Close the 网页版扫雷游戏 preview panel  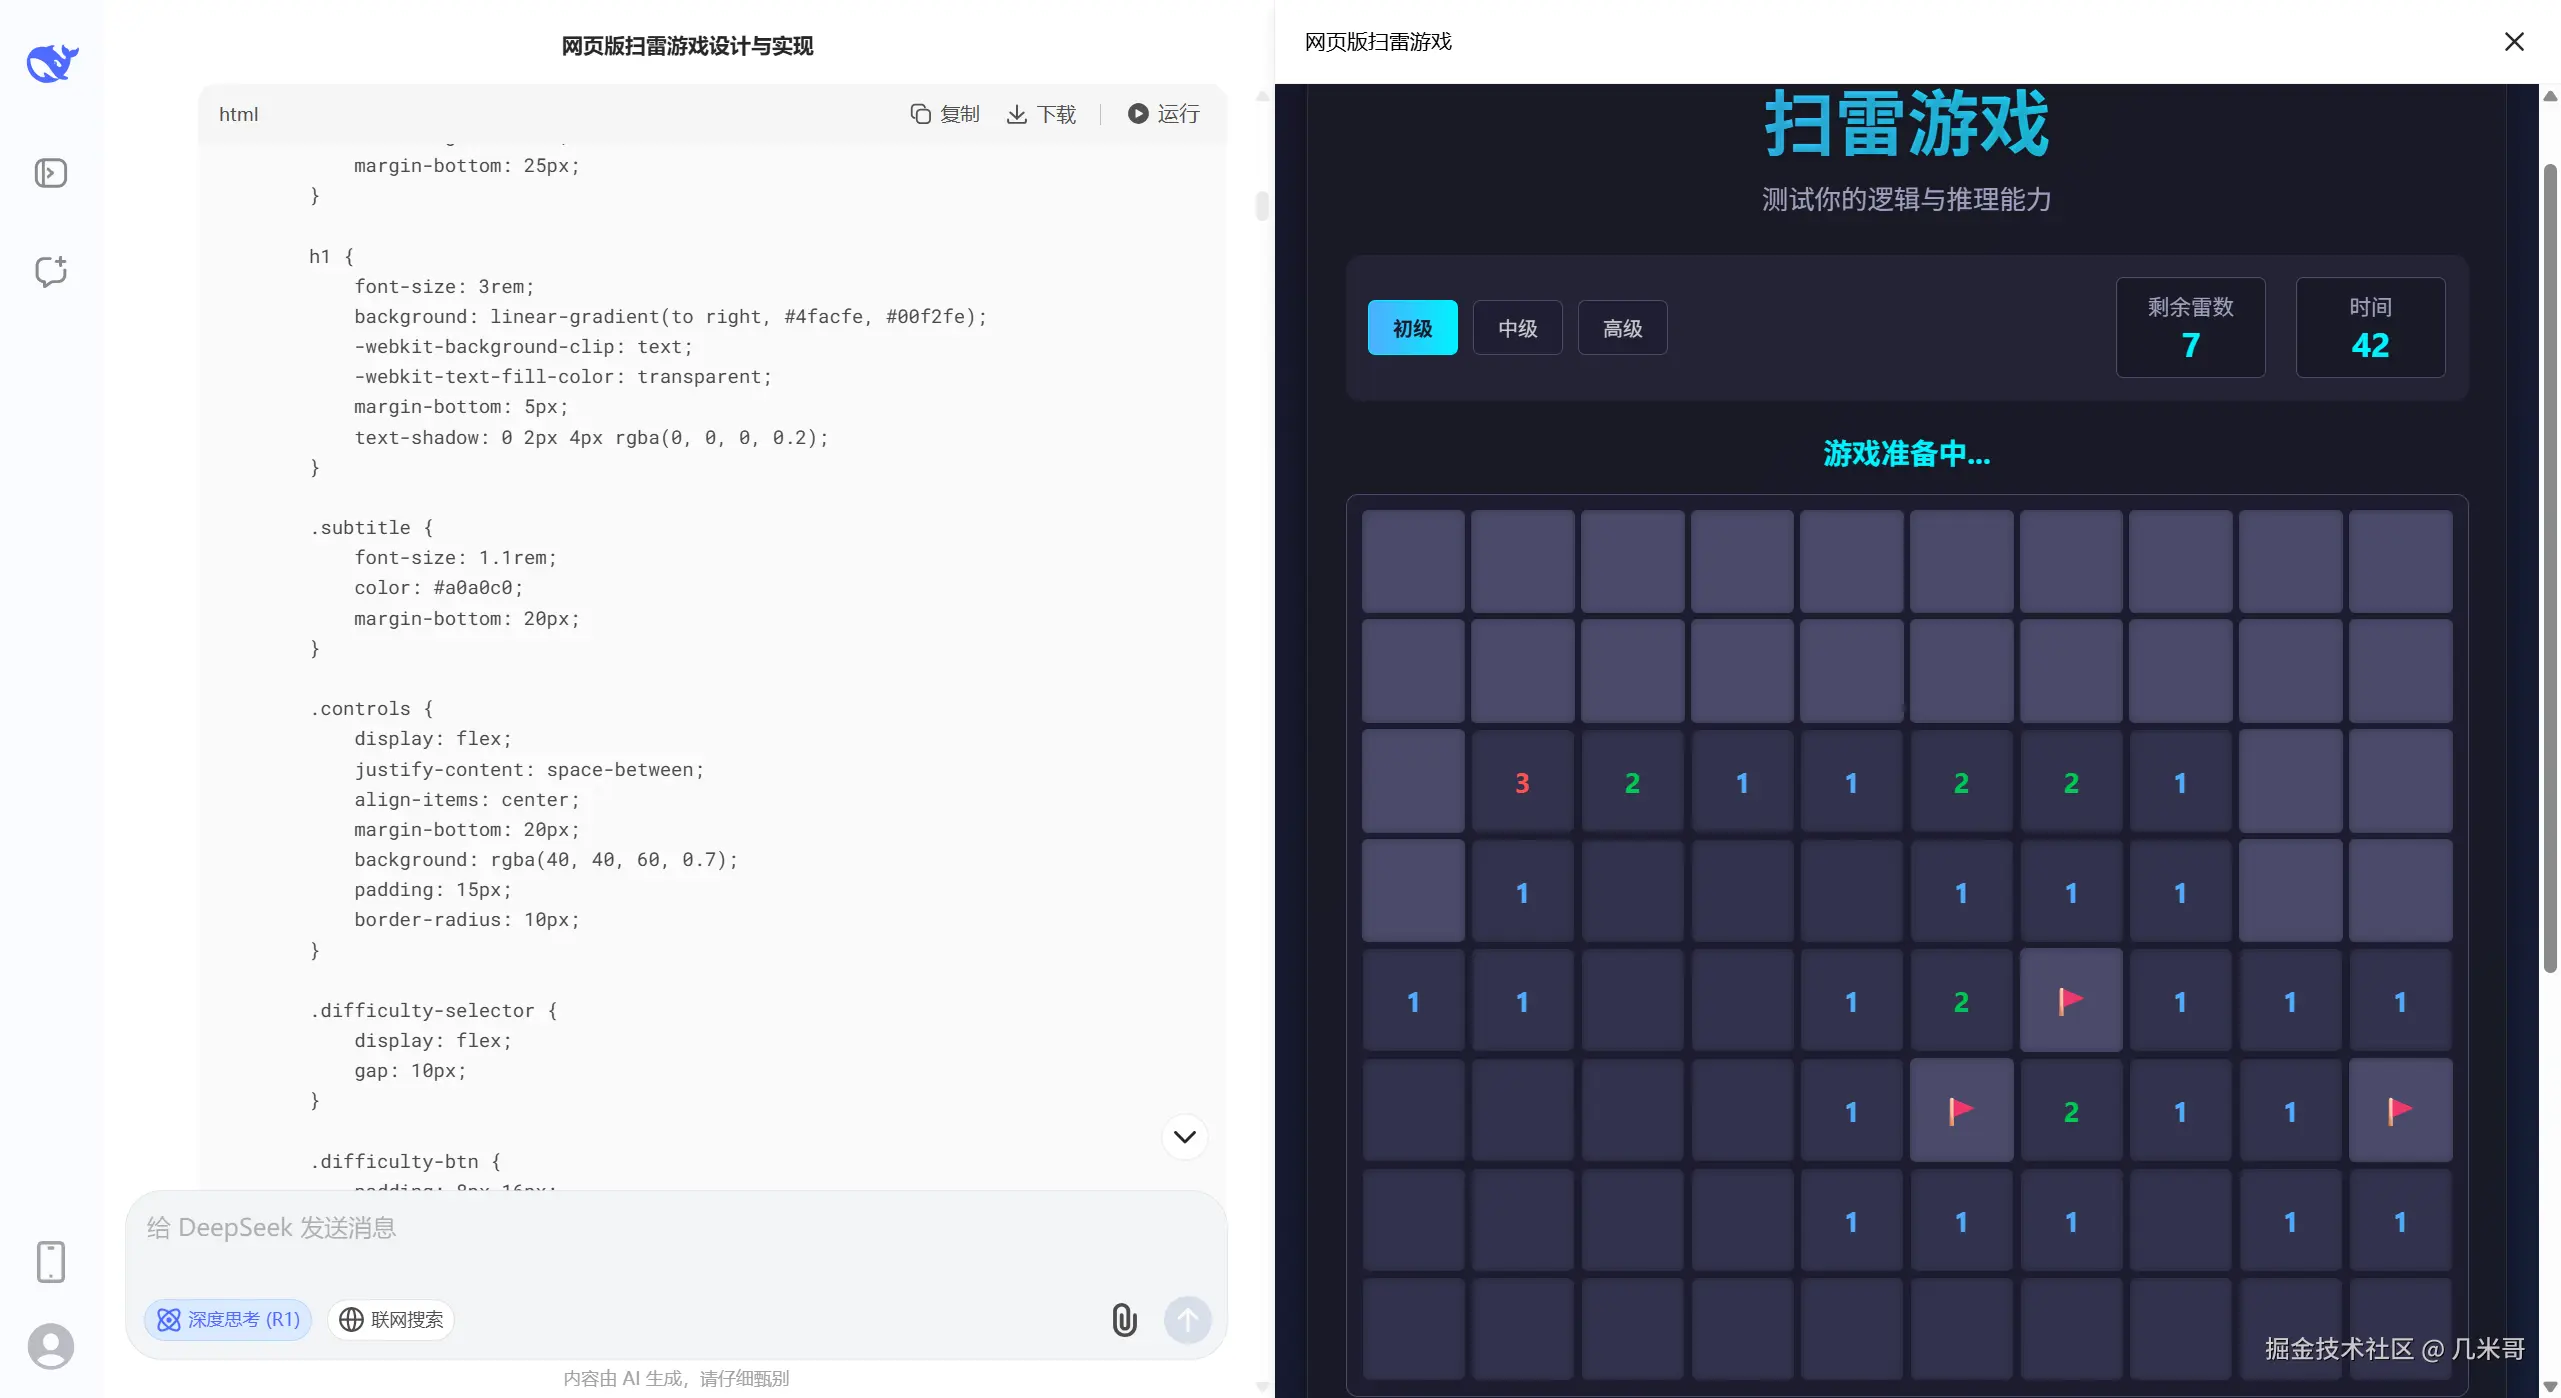point(2514,42)
